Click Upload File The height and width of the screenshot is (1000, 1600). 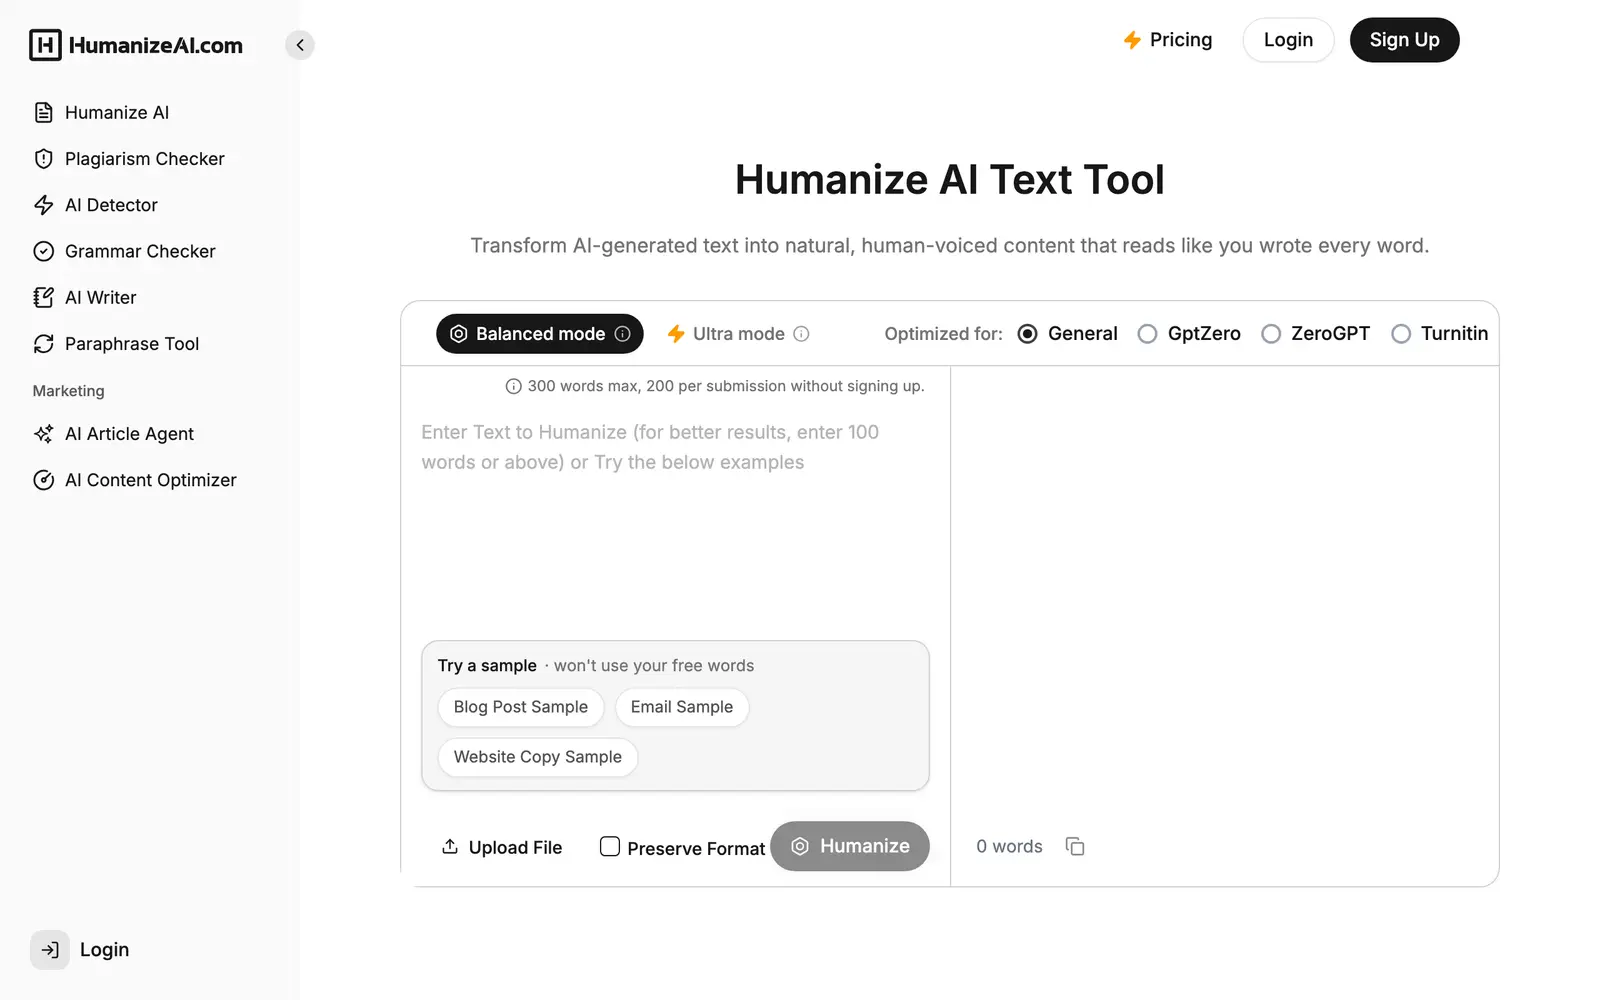coord(502,847)
